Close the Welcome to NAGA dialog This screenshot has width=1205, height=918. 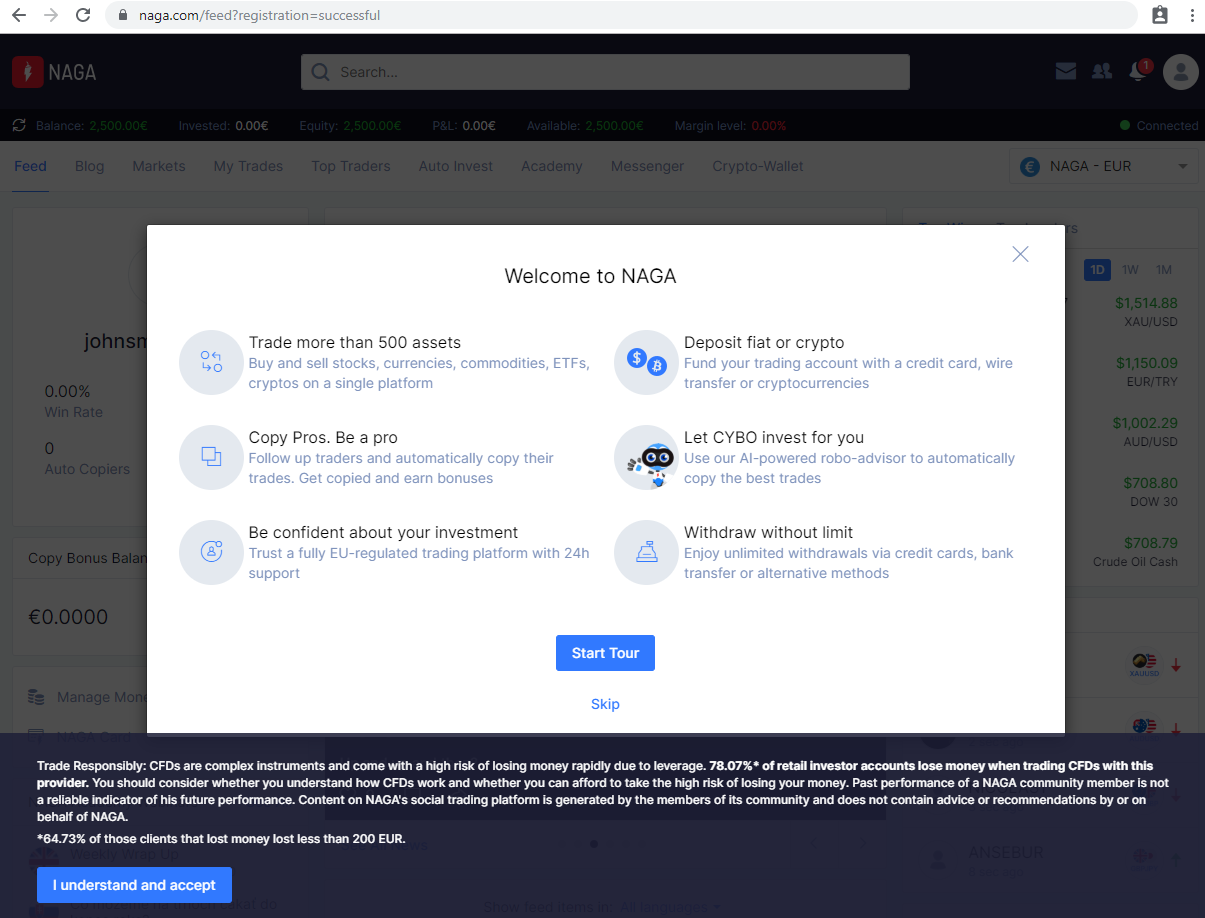click(x=1020, y=254)
